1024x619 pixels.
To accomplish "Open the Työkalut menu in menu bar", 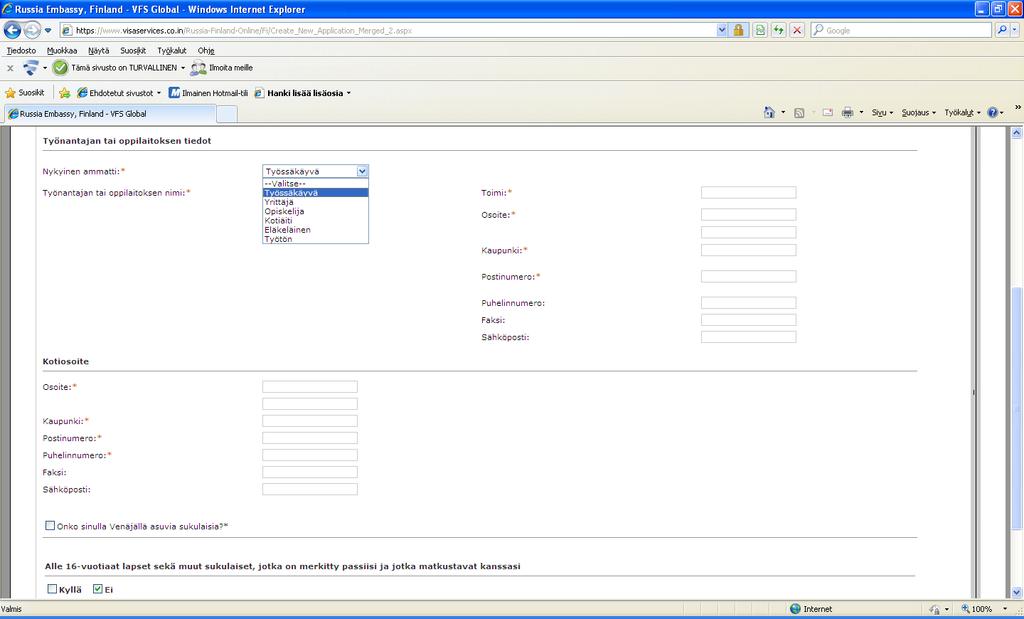I will click(x=172, y=50).
